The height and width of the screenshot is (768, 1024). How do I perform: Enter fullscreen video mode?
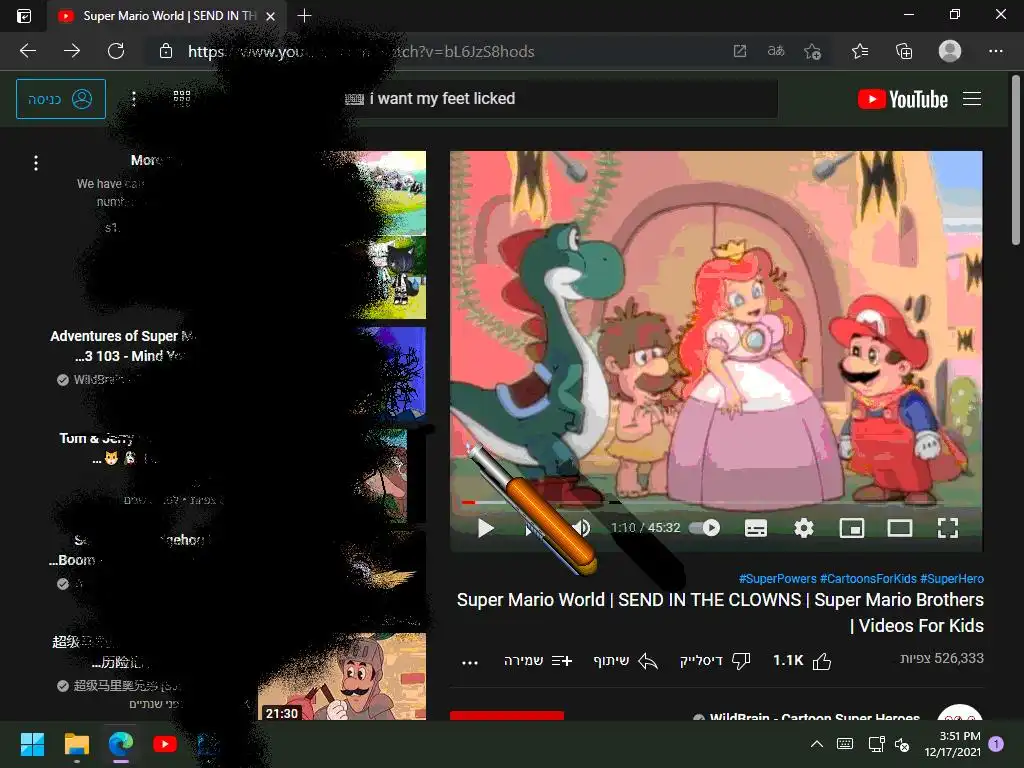pos(948,528)
